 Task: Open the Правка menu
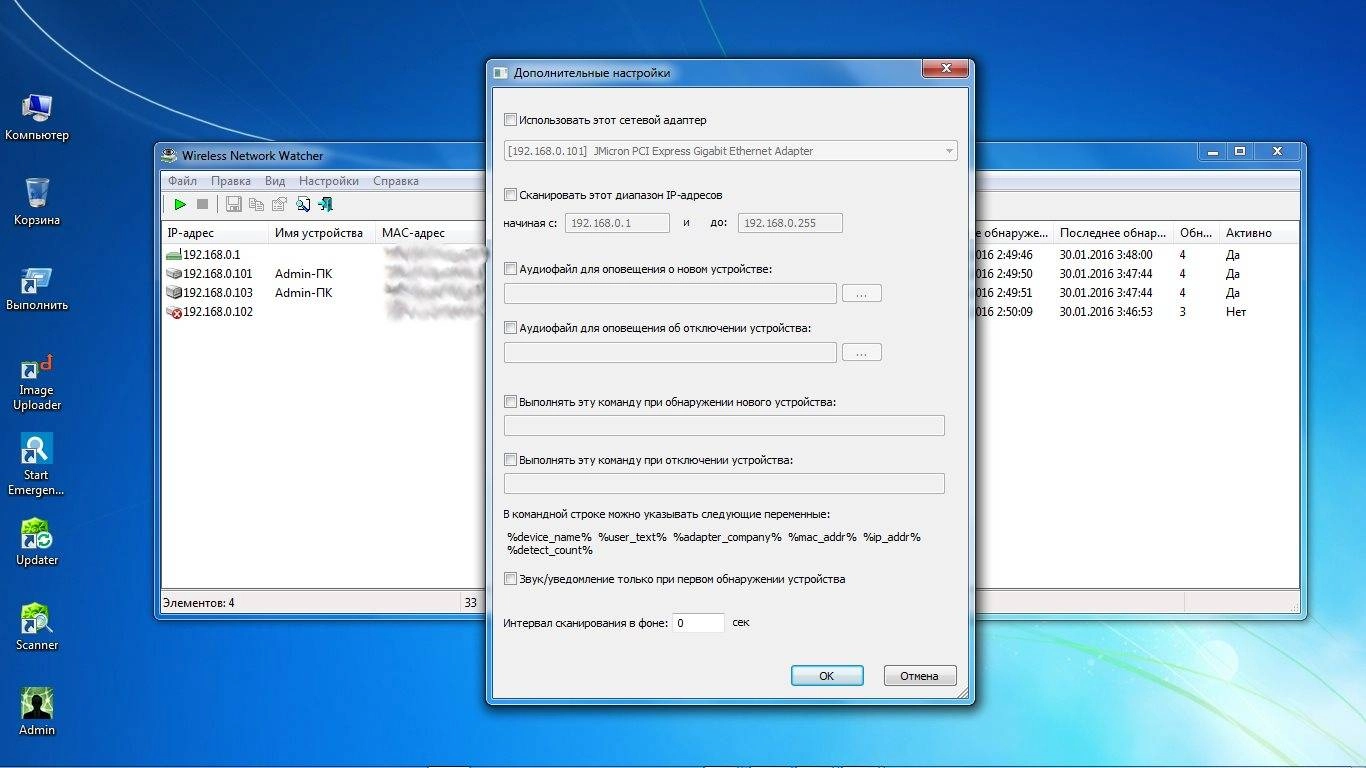pos(231,181)
